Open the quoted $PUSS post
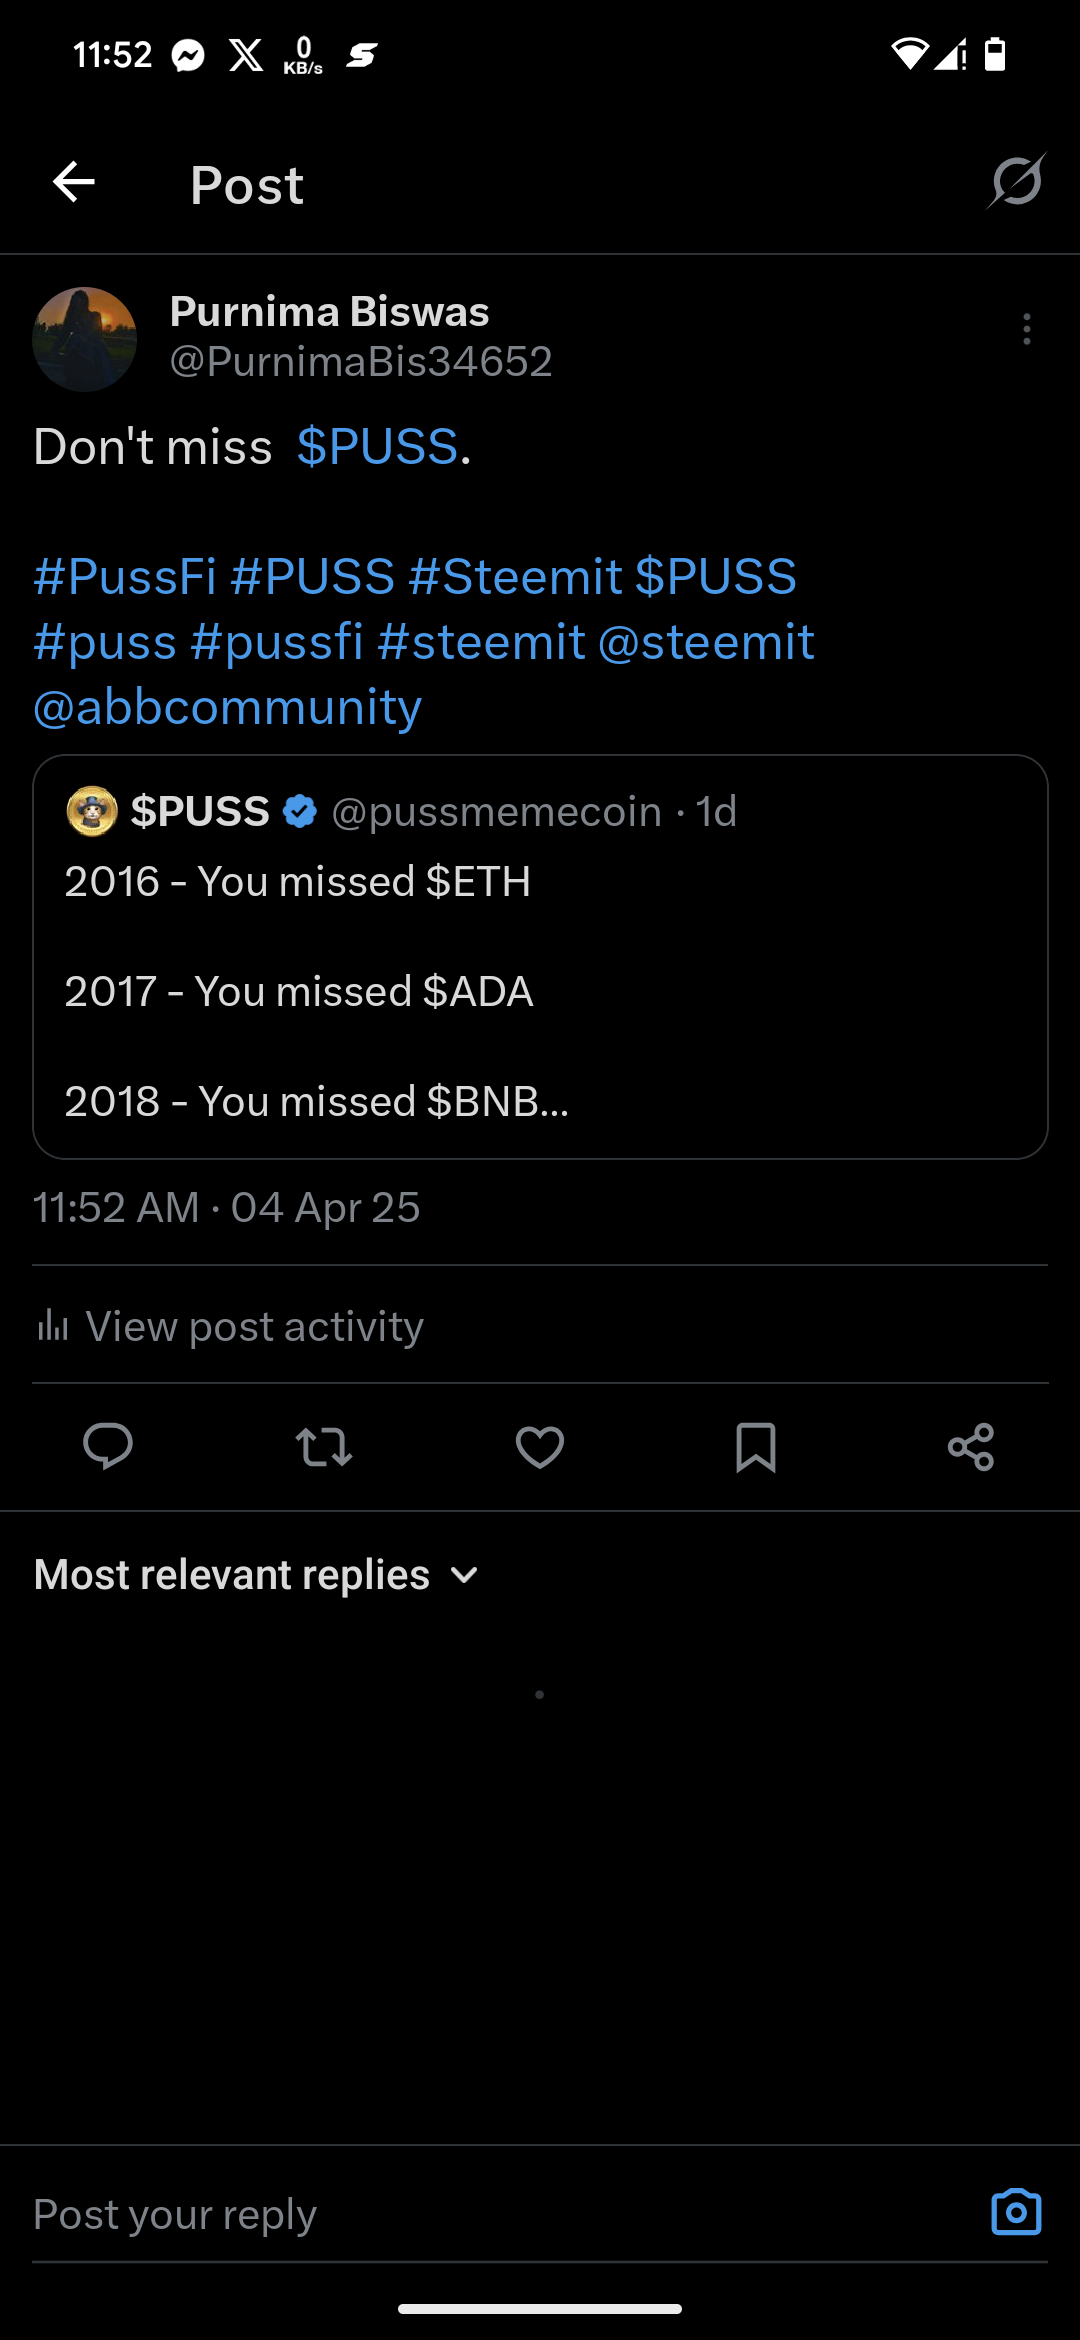The image size is (1080, 2340). pyautogui.click(x=540, y=990)
